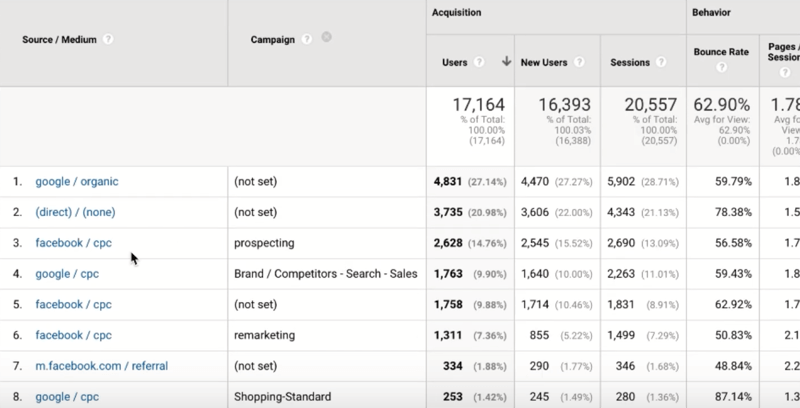Screen dimensions: 800x408
Task: Select new users value 1,714 in row 5
Action: pyautogui.click(x=535, y=304)
